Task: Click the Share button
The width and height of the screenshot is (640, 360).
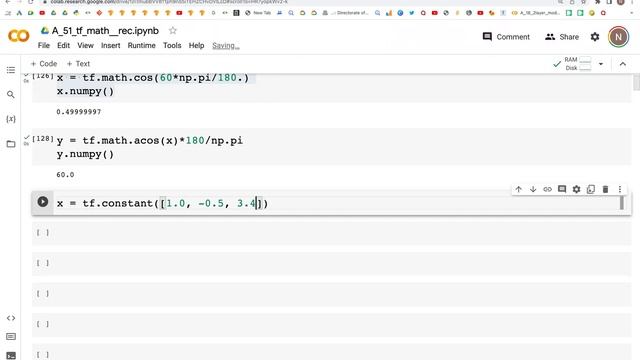Action: (562, 37)
